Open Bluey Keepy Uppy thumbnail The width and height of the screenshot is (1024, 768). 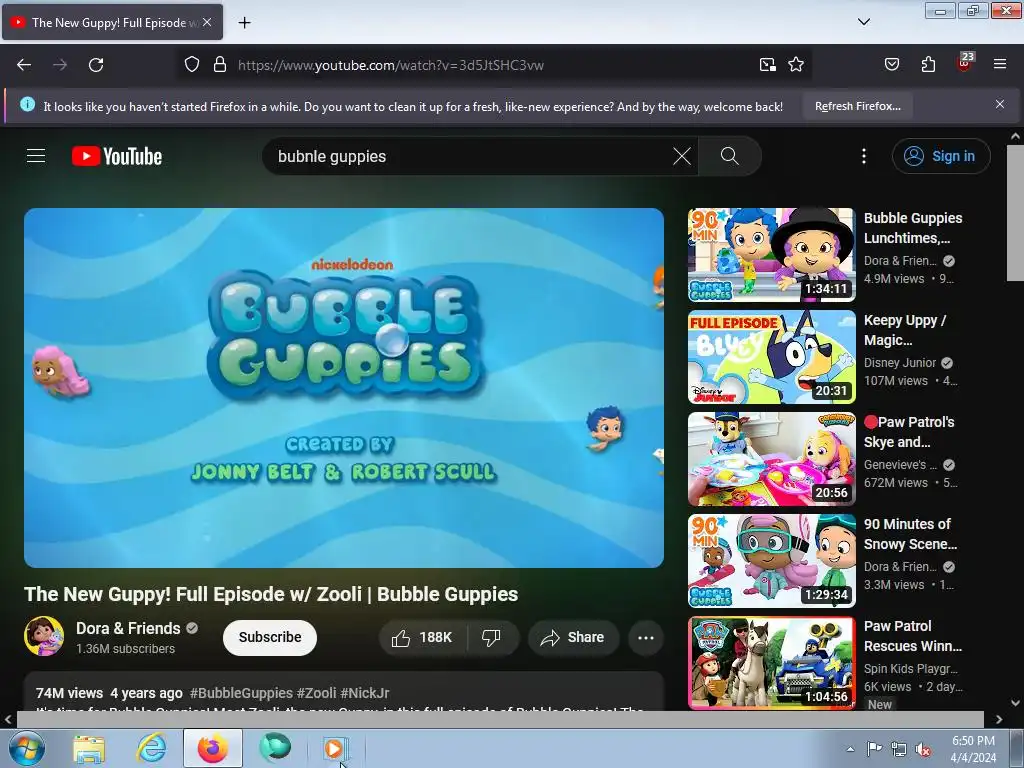click(771, 357)
